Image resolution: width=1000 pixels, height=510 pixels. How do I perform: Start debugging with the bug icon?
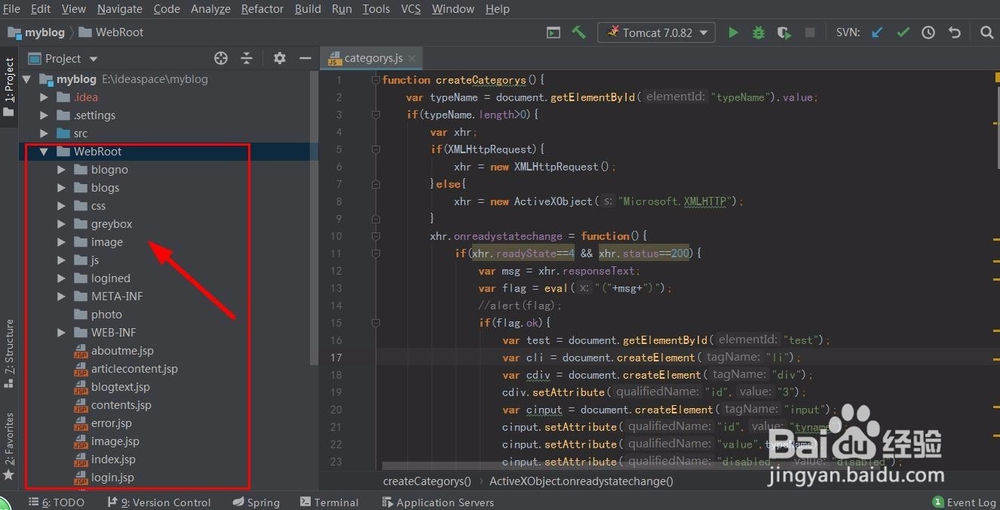coord(758,33)
